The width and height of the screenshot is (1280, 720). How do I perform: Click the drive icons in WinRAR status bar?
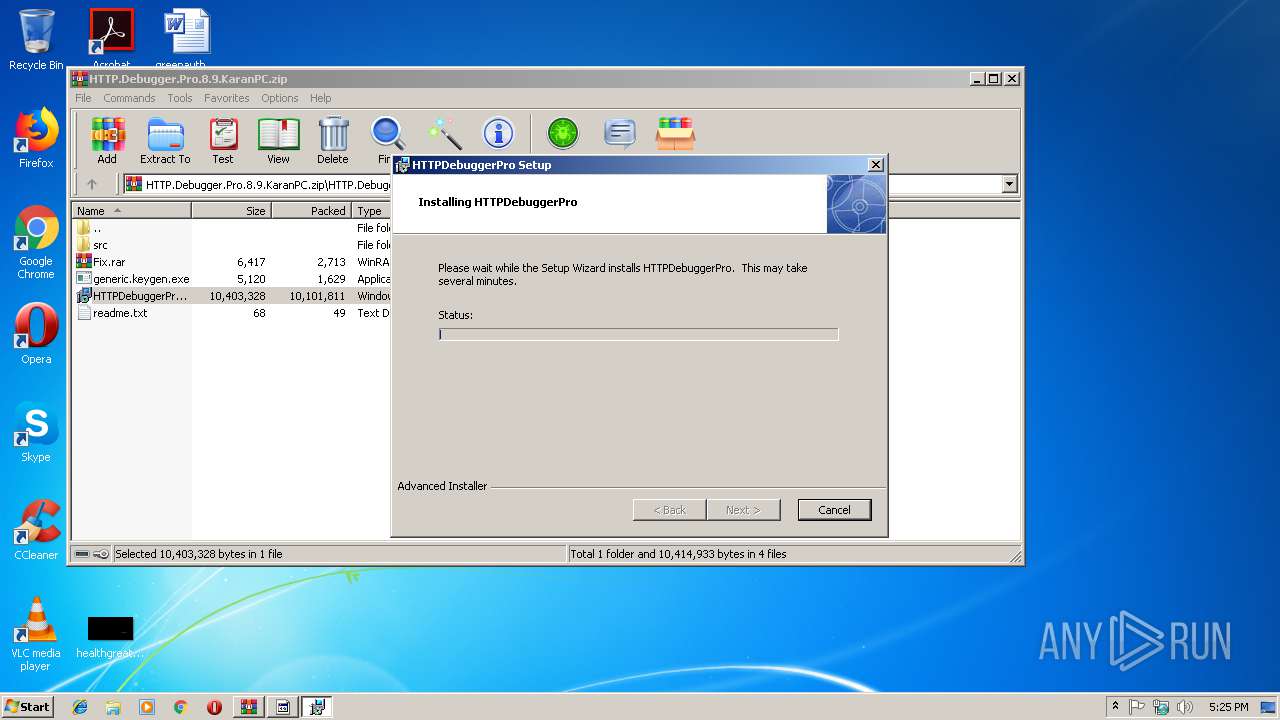[x=92, y=554]
